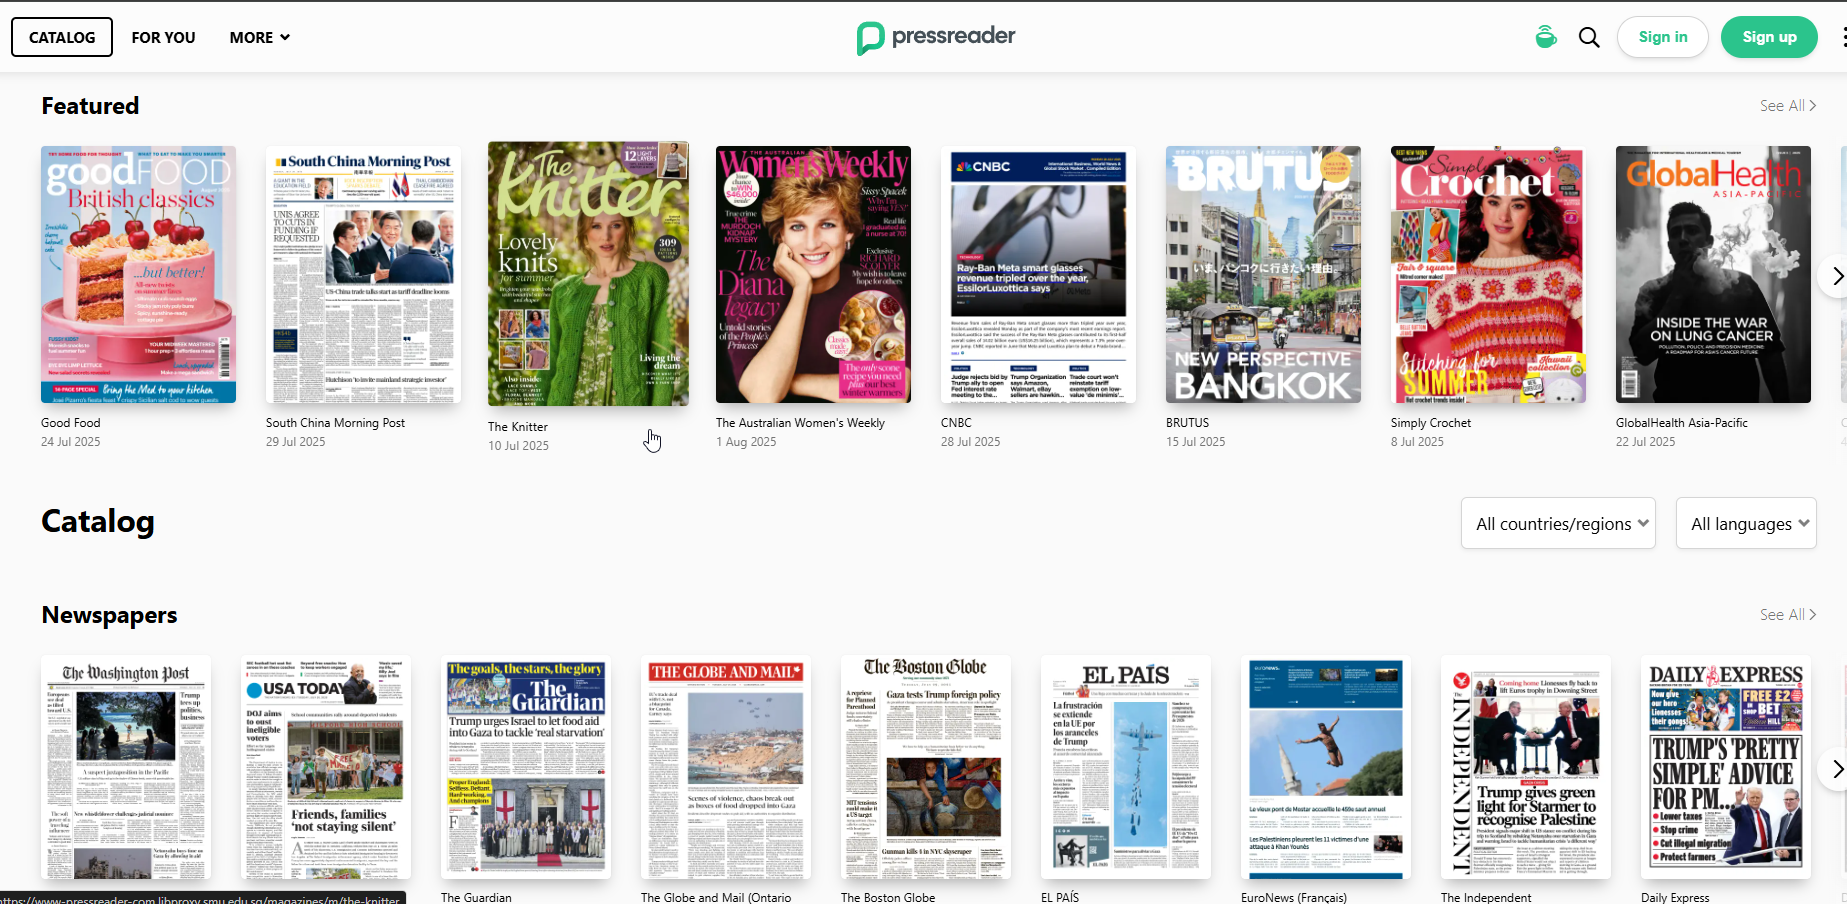This screenshot has width=1847, height=904.
Task: Open Australian Women's Weekly cover
Action: (x=813, y=275)
